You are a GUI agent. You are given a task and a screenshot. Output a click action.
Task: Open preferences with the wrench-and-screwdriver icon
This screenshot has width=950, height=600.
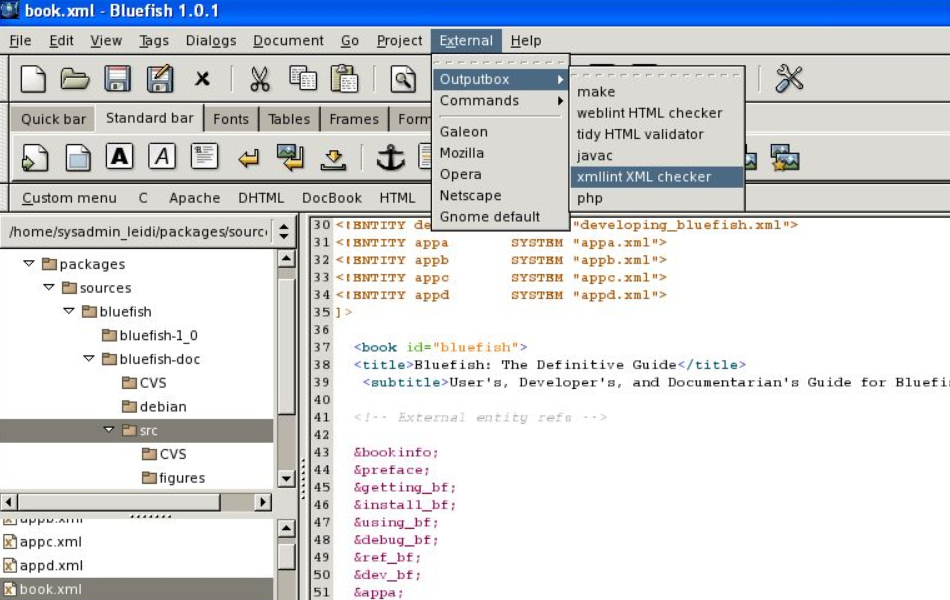coord(789,79)
